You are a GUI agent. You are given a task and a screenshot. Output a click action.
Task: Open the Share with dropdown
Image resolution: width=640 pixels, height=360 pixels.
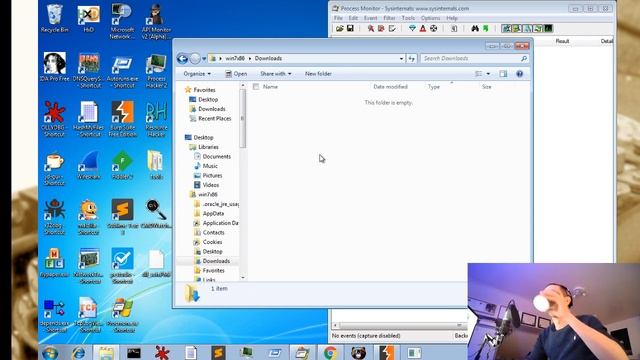tap(276, 74)
